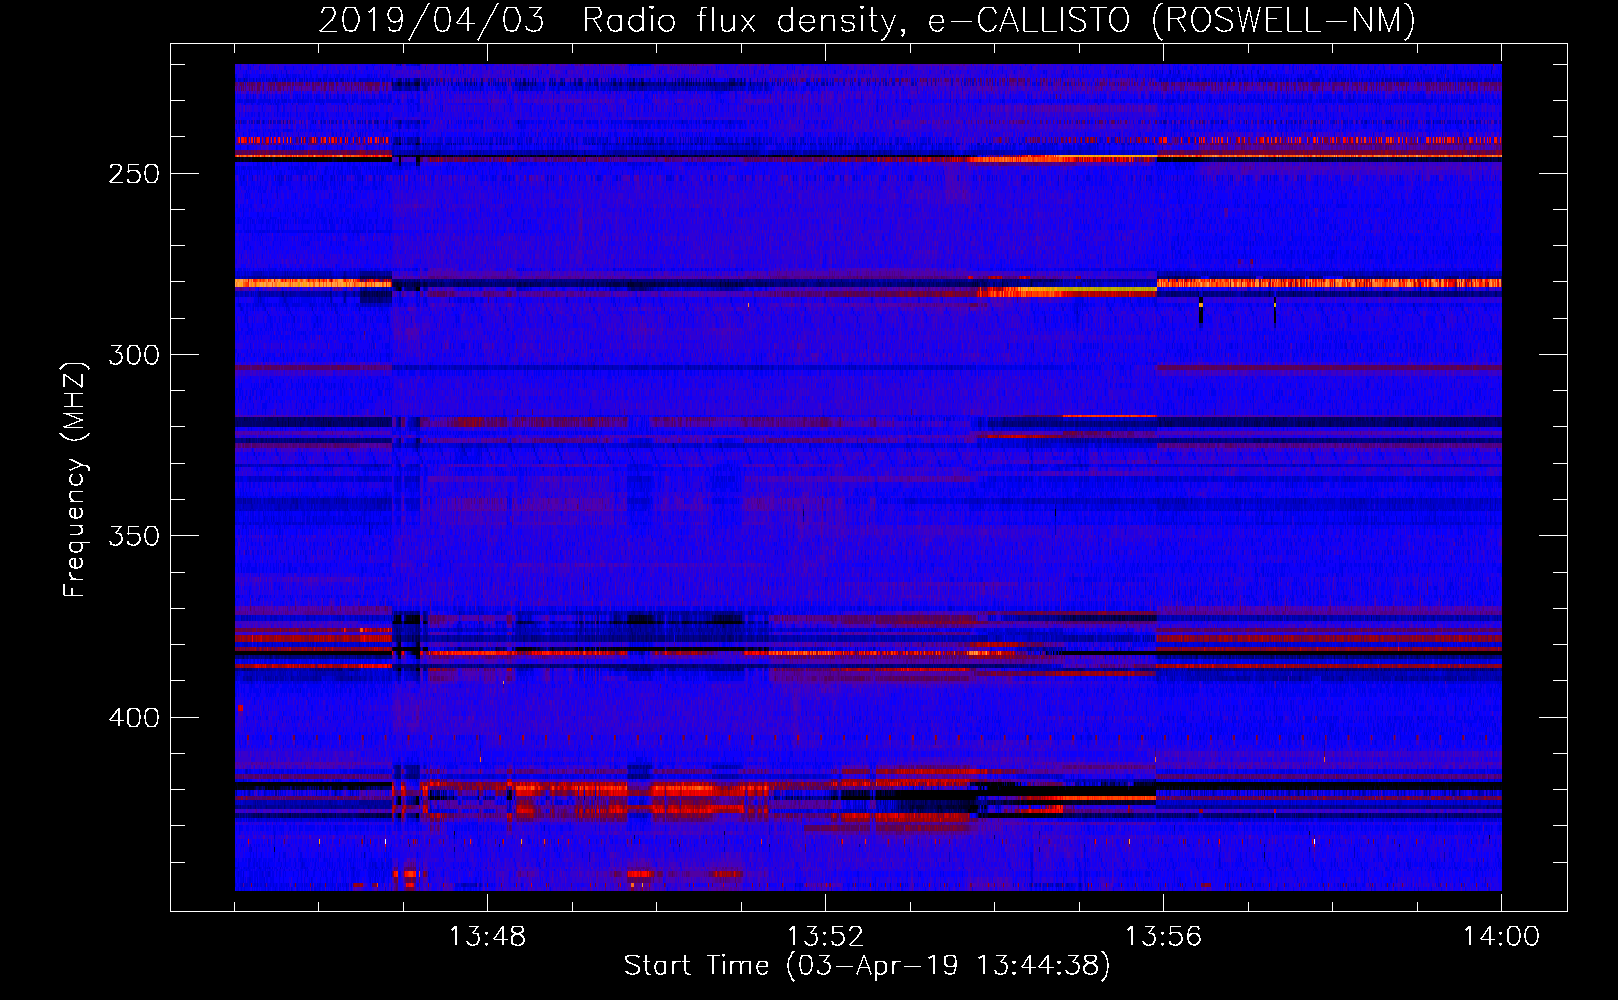Click the plot title "Radio flux density, e-CALLISTO"
The height and width of the screenshot is (1000, 1618).
tap(745, 20)
